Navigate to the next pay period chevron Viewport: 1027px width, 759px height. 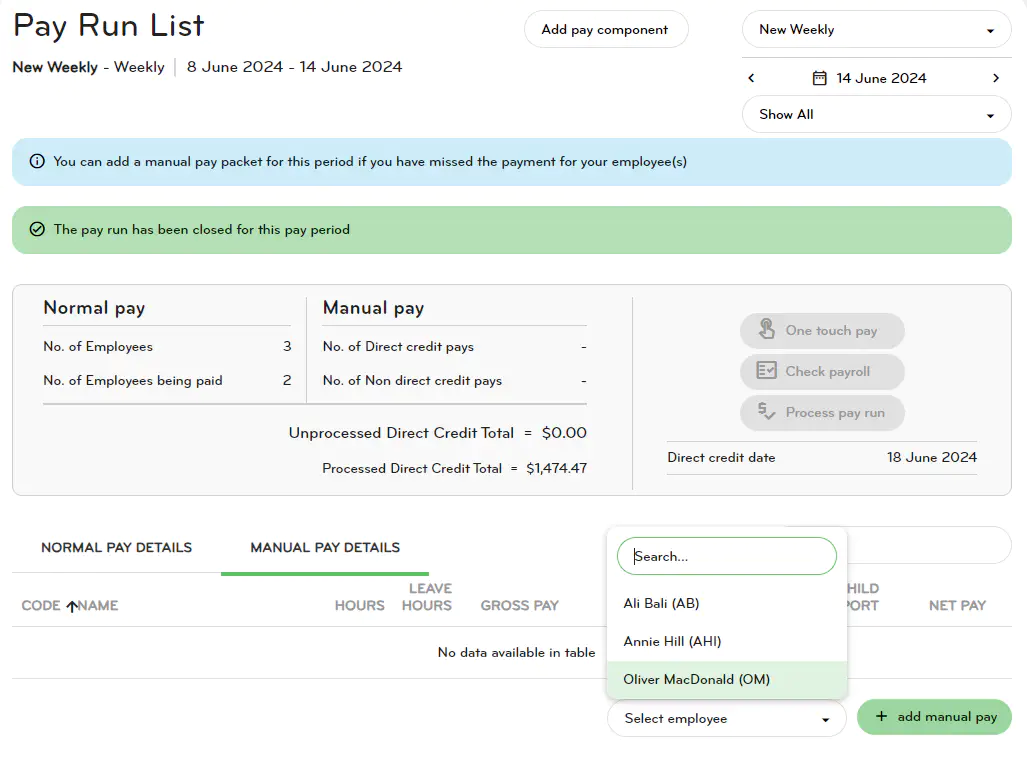pos(997,77)
